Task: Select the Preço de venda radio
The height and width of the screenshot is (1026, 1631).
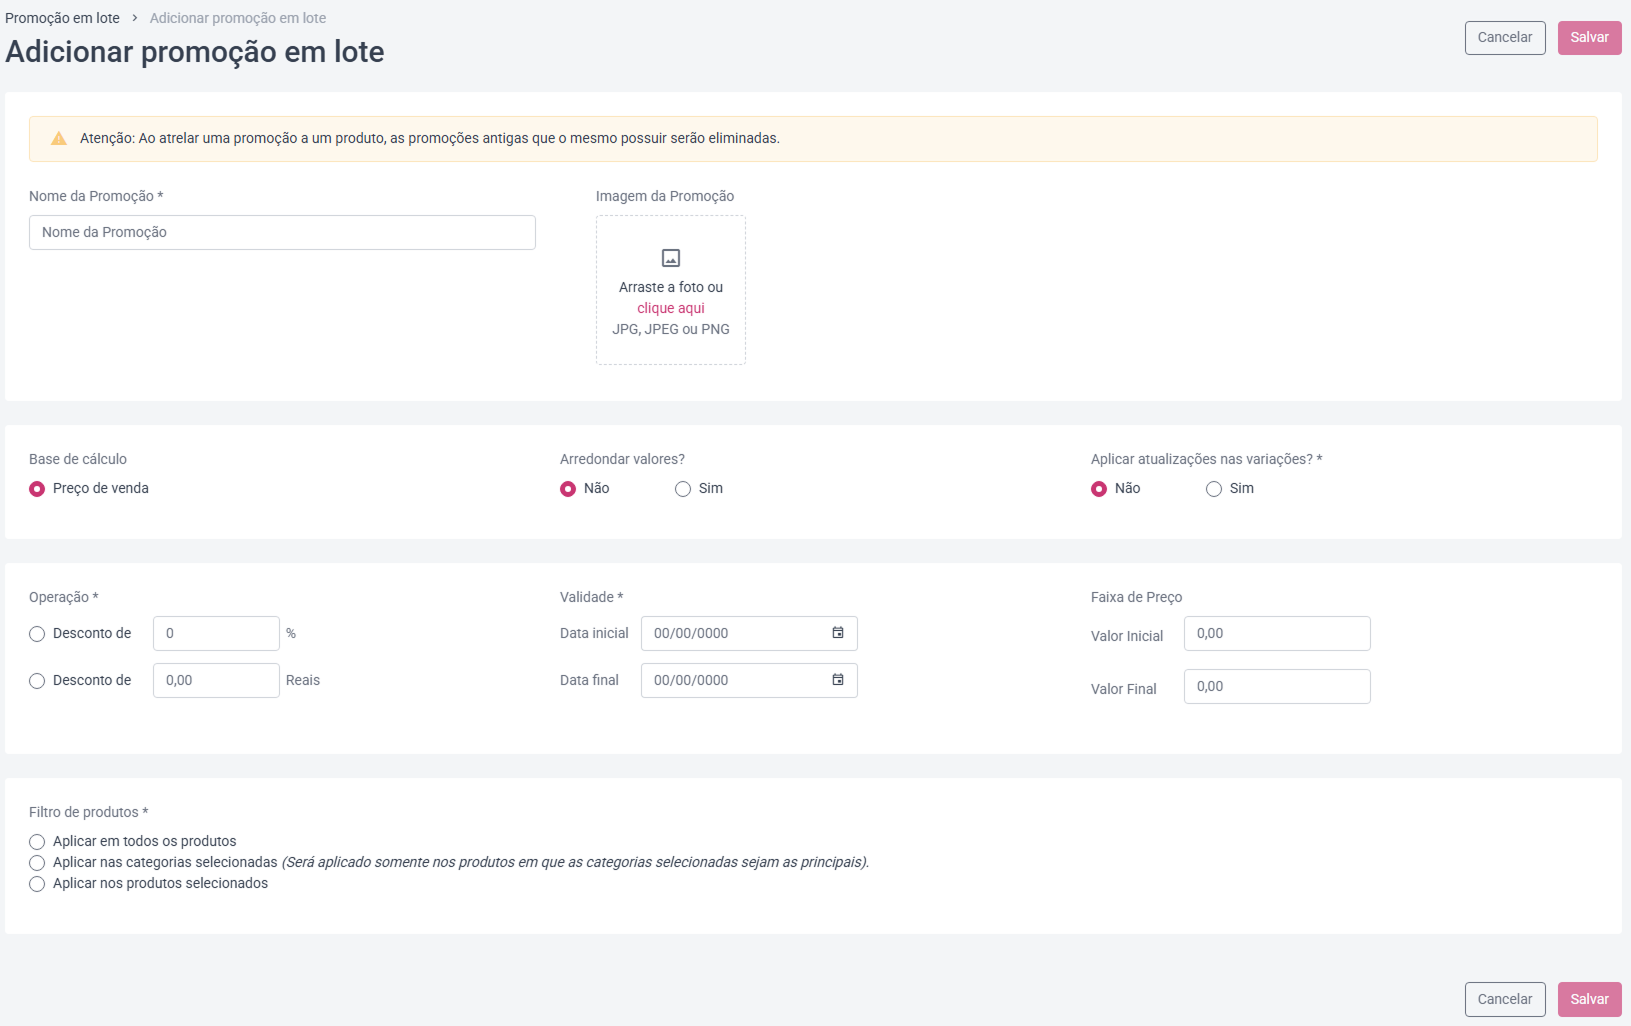Action: (37, 489)
